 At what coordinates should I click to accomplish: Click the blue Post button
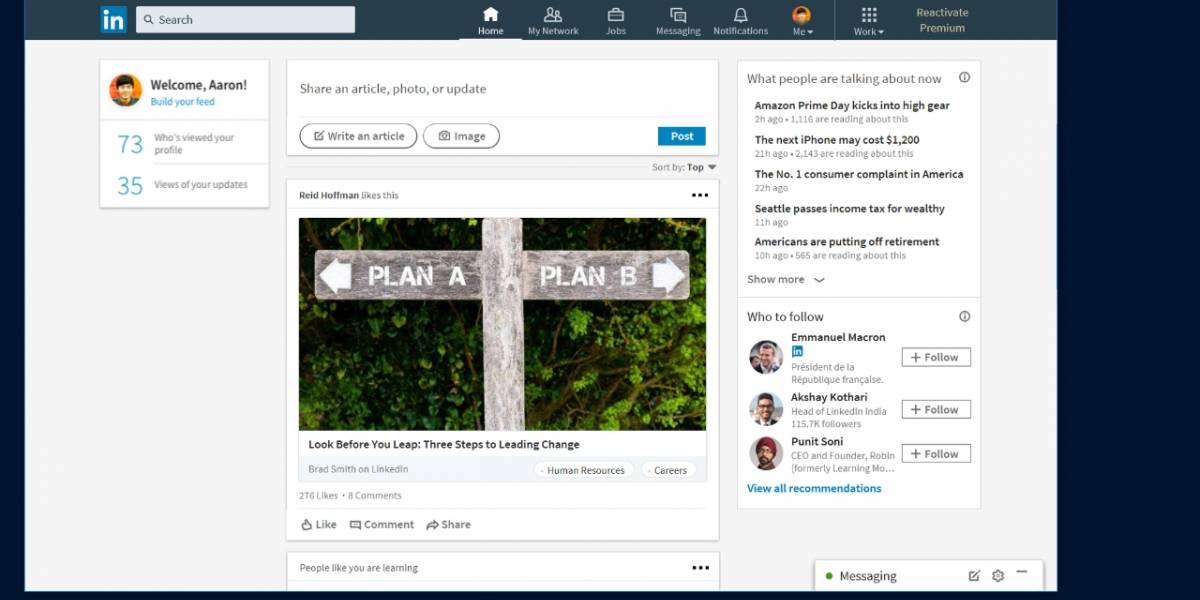click(682, 136)
